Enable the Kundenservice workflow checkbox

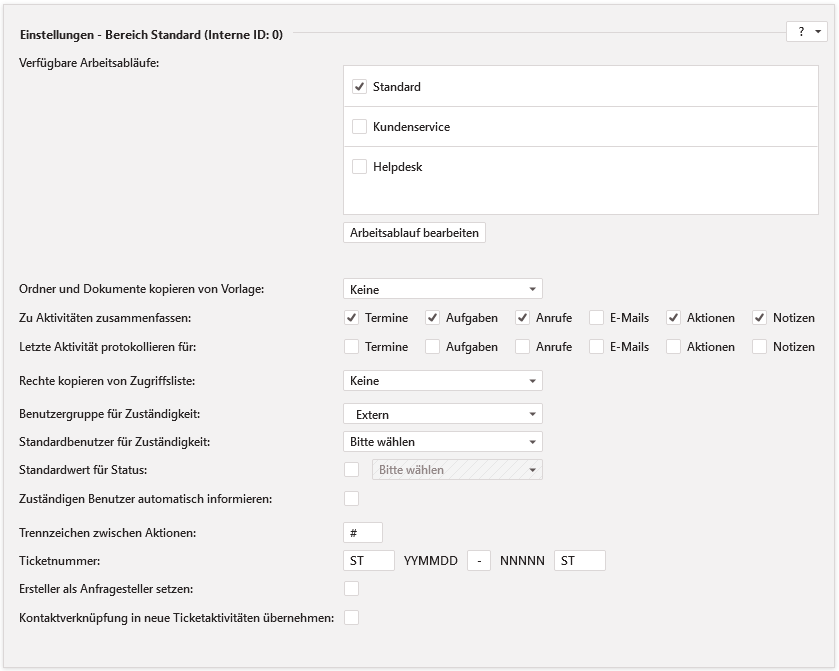click(360, 127)
